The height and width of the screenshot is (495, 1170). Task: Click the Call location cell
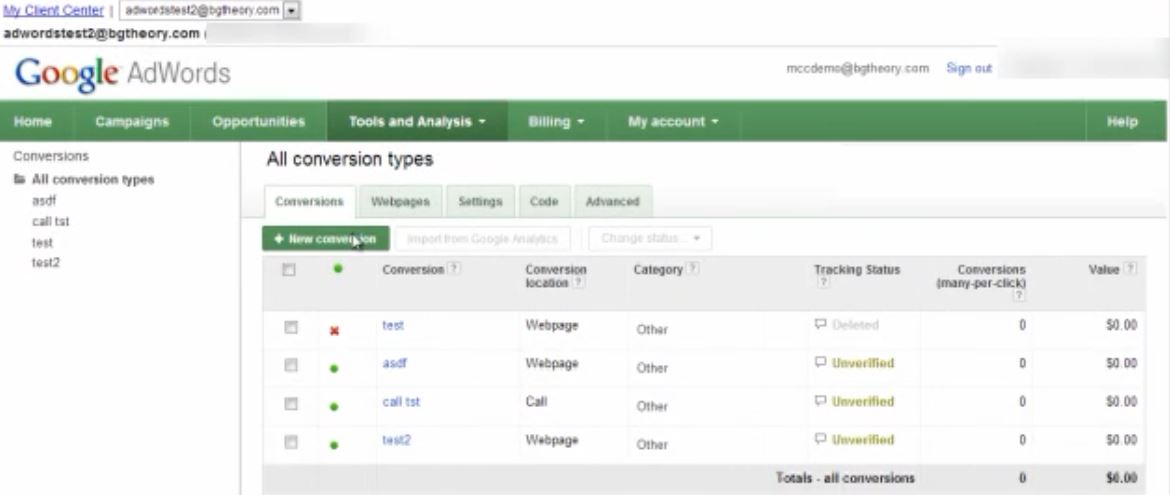pyautogui.click(x=536, y=402)
